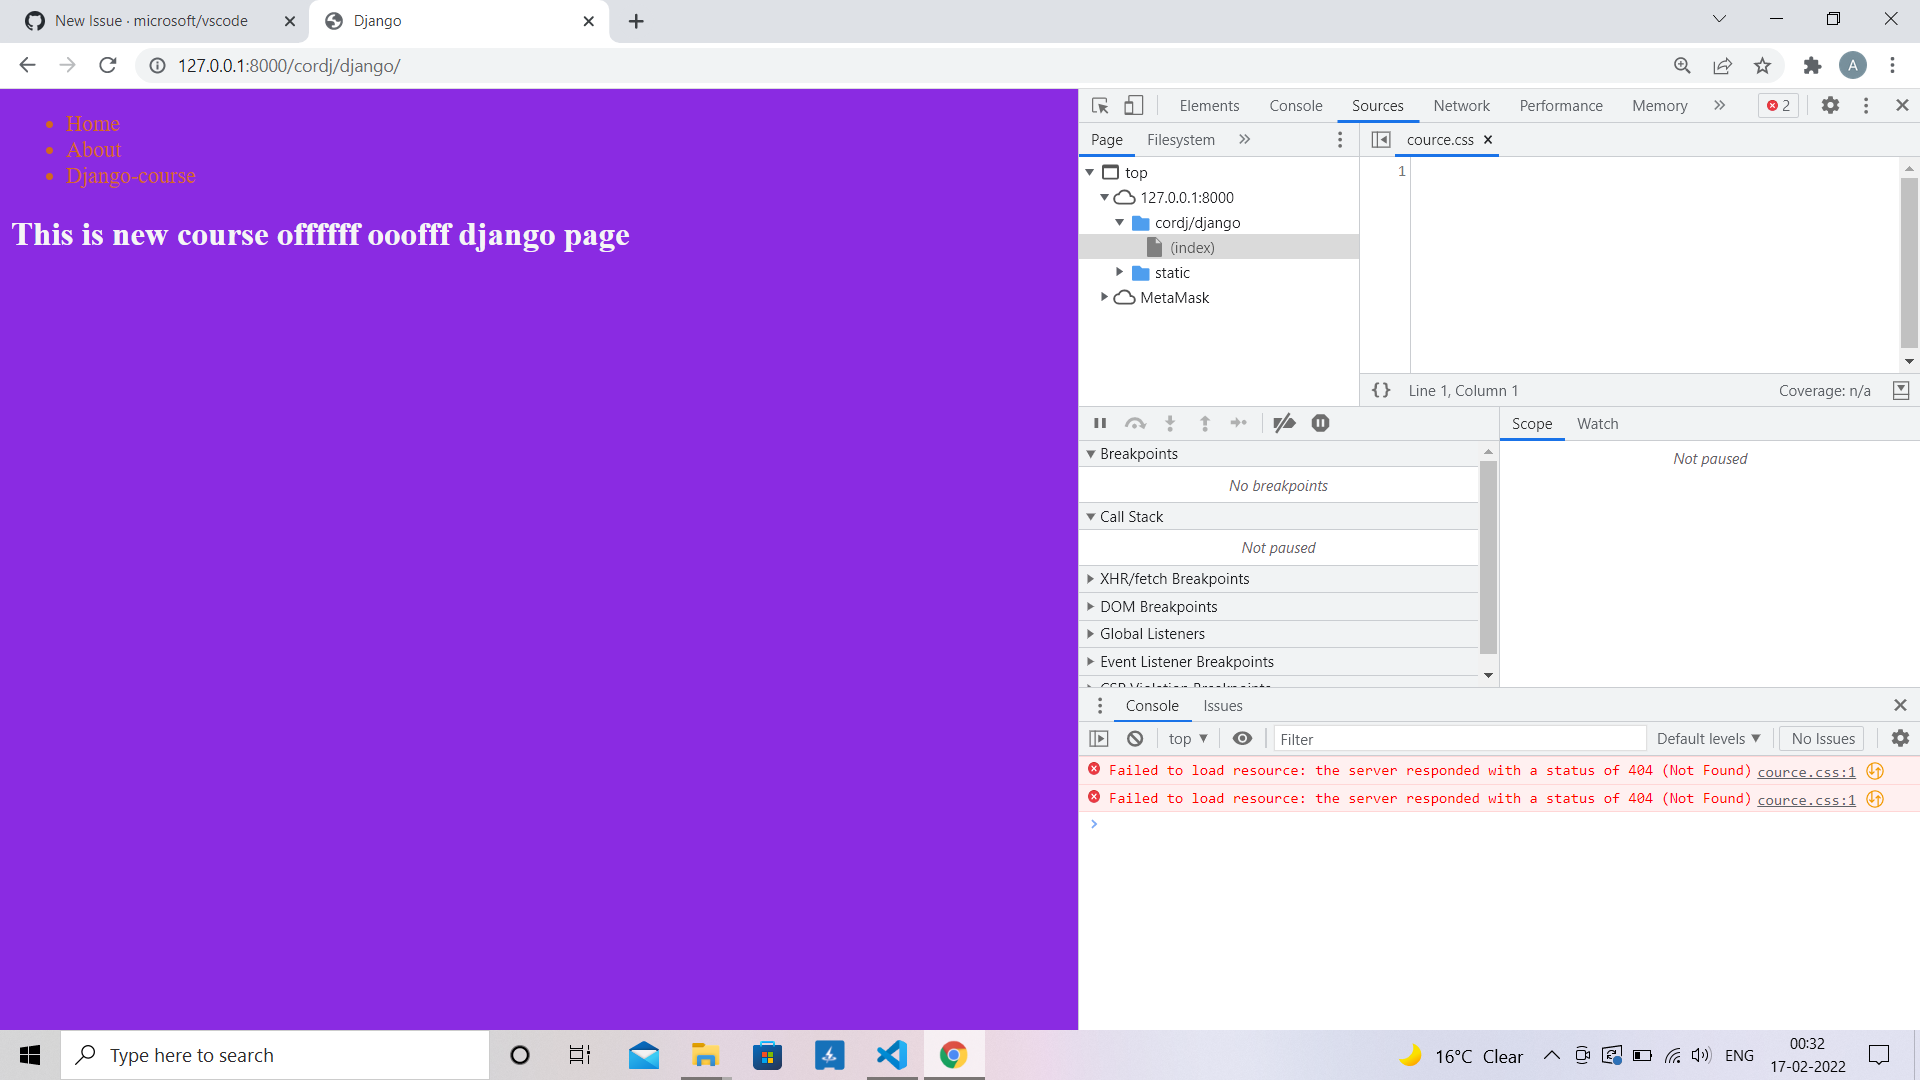The image size is (1920, 1080).
Task: Expand the static folder in Page tree
Action: (x=1119, y=272)
